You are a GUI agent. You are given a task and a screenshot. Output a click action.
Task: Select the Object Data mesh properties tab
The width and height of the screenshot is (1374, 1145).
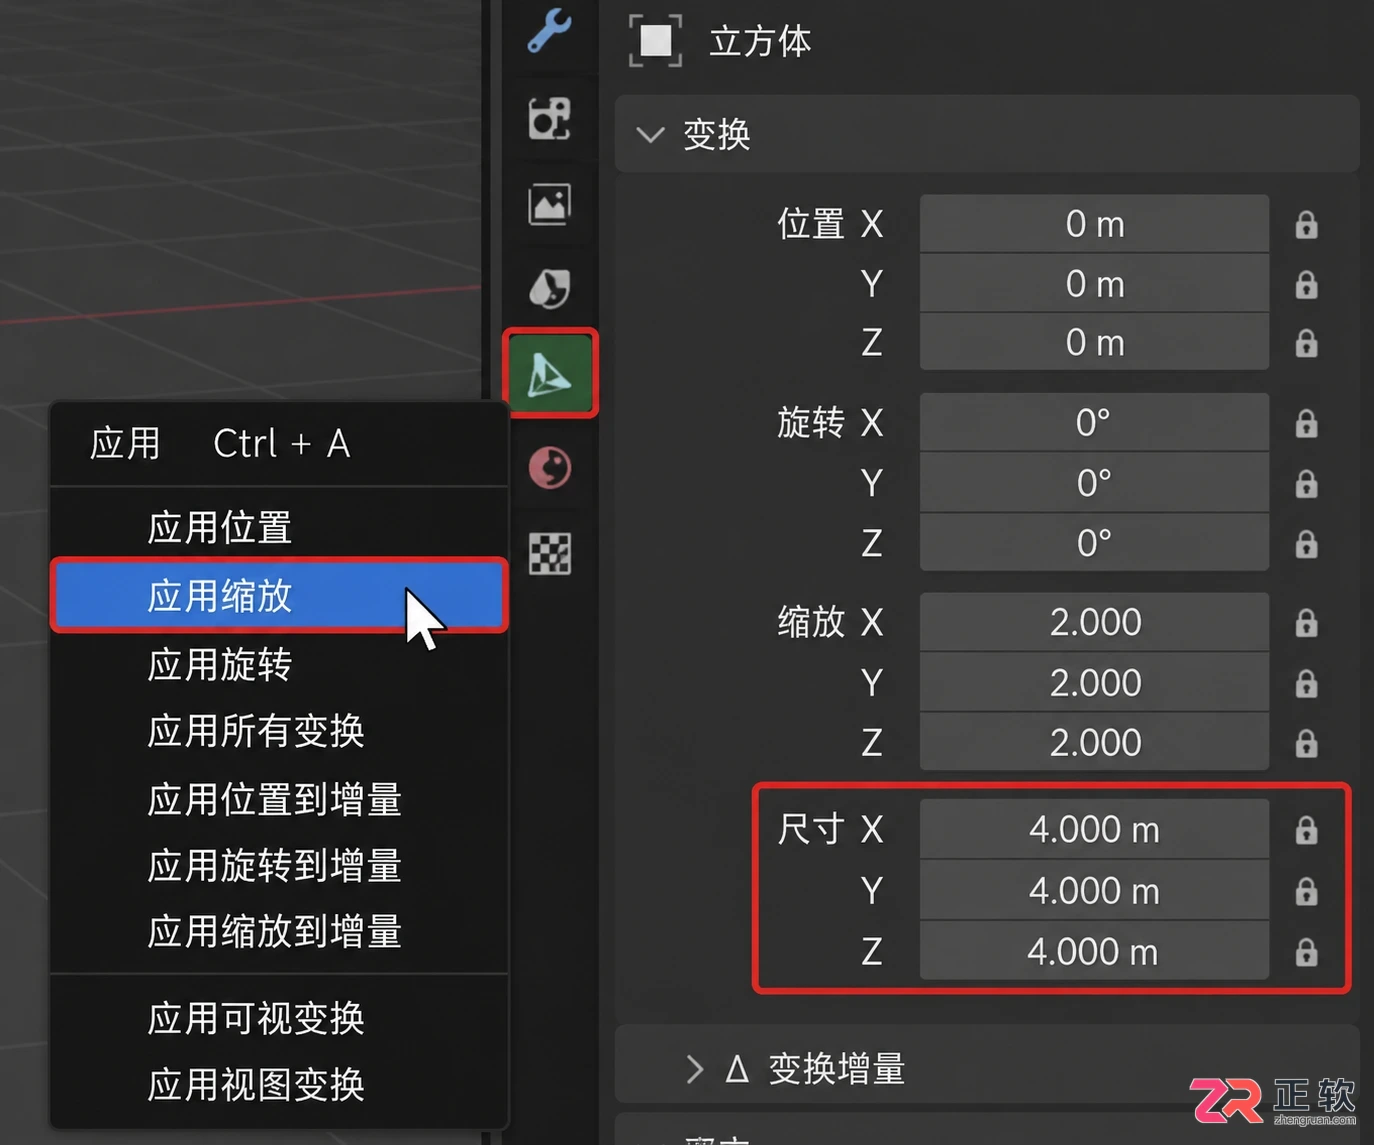(x=550, y=373)
